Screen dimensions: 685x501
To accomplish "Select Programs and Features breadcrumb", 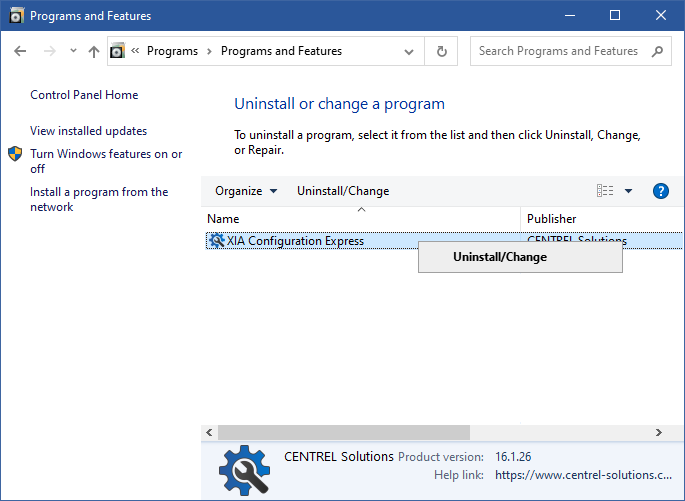I will point(281,51).
